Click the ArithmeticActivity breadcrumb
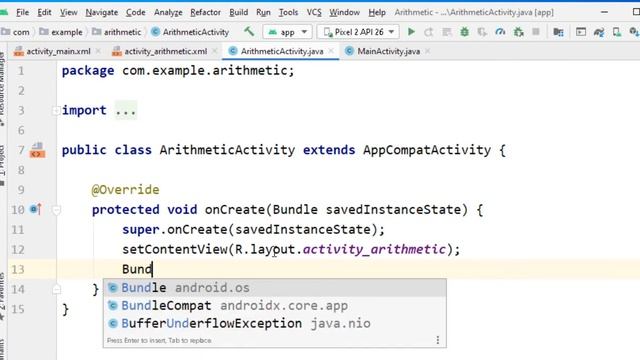Viewport: 640px width, 360px height. tap(190, 32)
